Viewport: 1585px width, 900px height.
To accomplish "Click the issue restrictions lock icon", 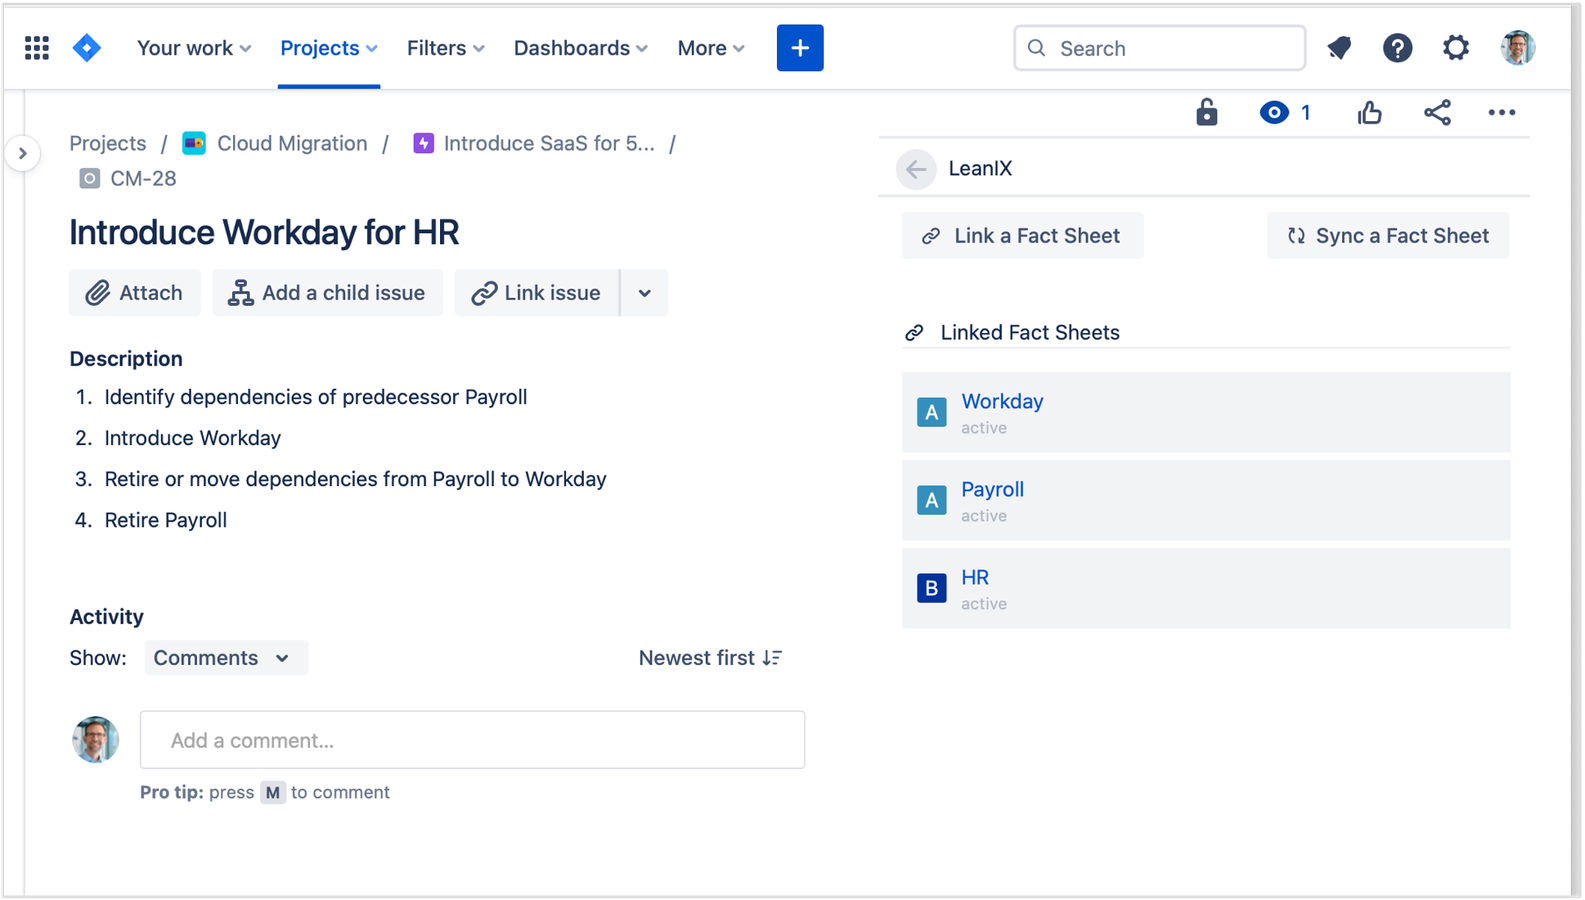I will pyautogui.click(x=1207, y=112).
